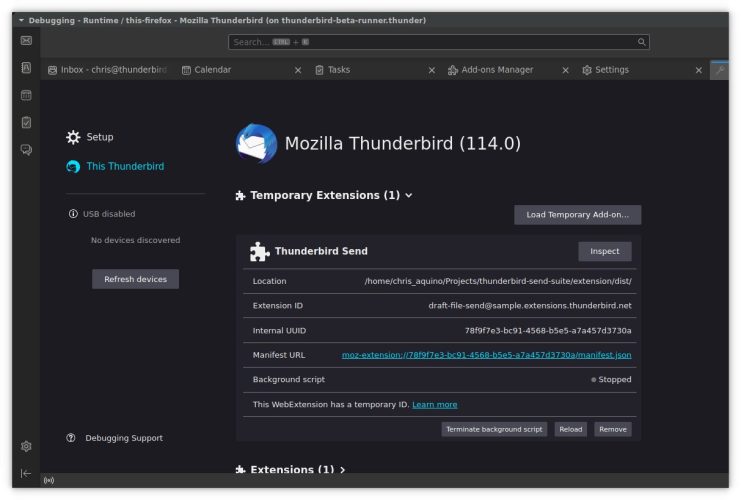Click the USB disabled info icon
Image resolution: width=741 pixels, height=500 pixels.
(73, 214)
